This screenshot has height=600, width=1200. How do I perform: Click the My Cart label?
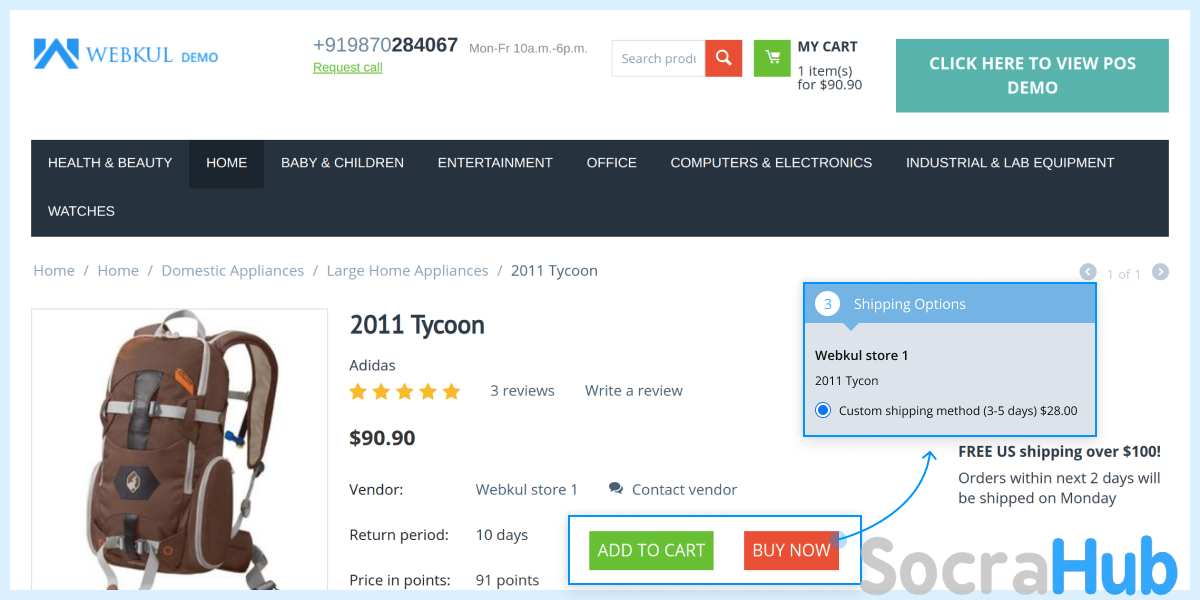[x=827, y=47]
